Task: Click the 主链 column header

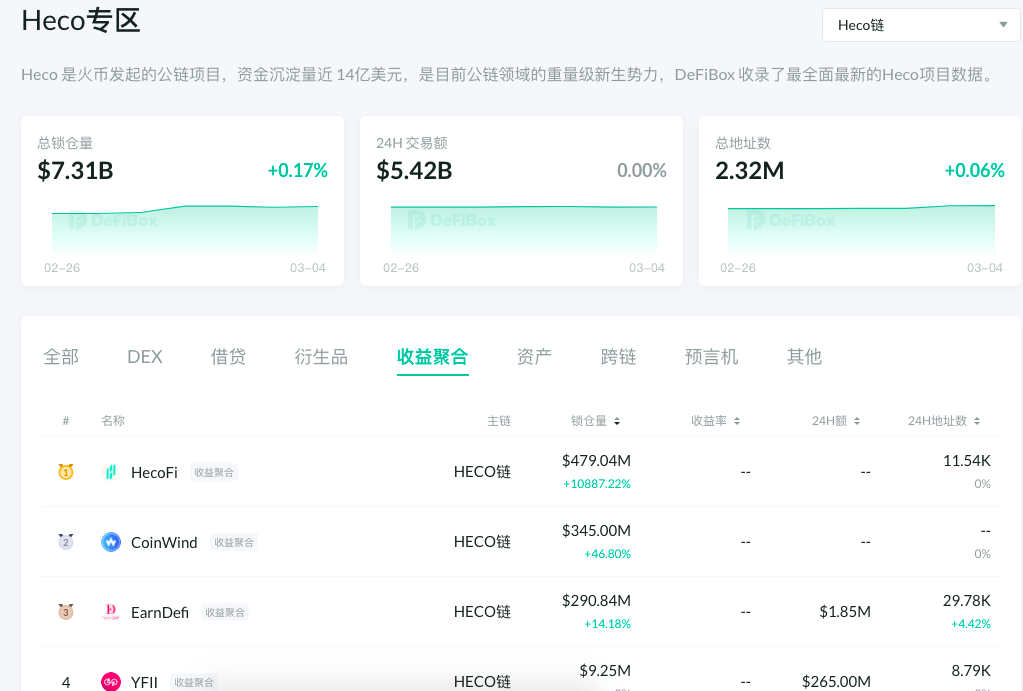Action: [x=499, y=421]
